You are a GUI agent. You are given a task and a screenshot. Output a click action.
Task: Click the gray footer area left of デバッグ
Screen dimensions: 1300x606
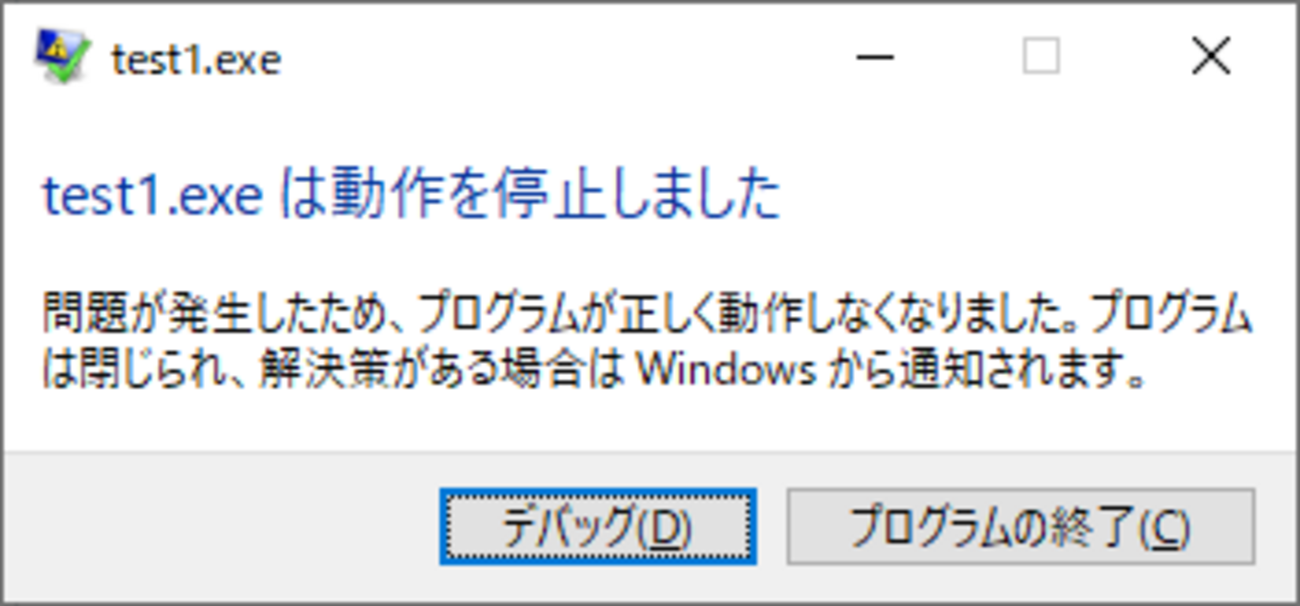[x=220, y=526]
